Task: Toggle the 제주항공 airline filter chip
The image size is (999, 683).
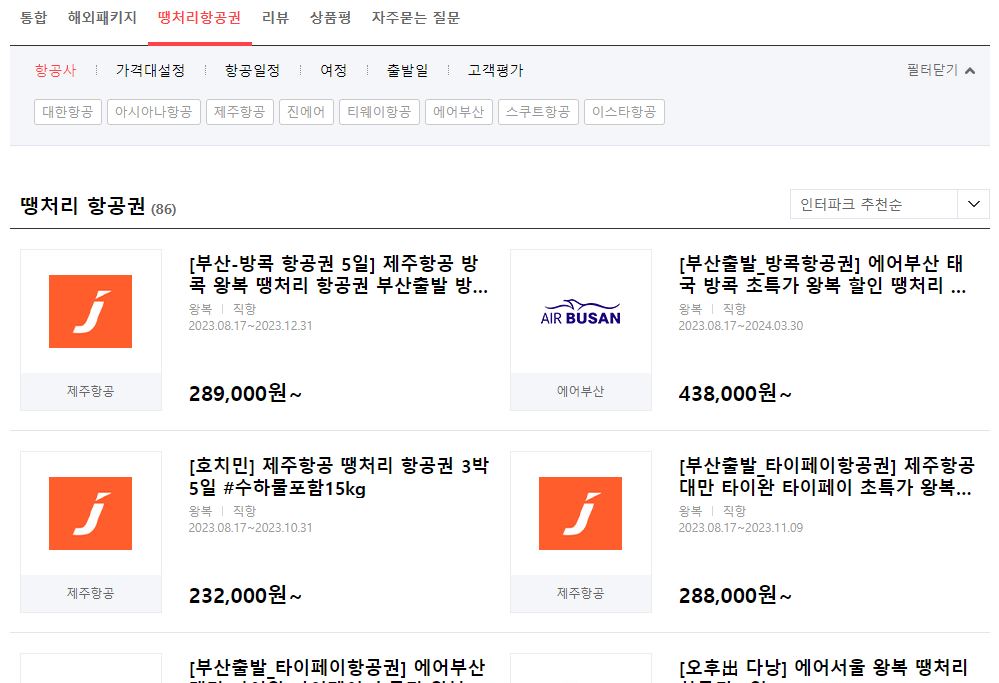Action: click(240, 112)
